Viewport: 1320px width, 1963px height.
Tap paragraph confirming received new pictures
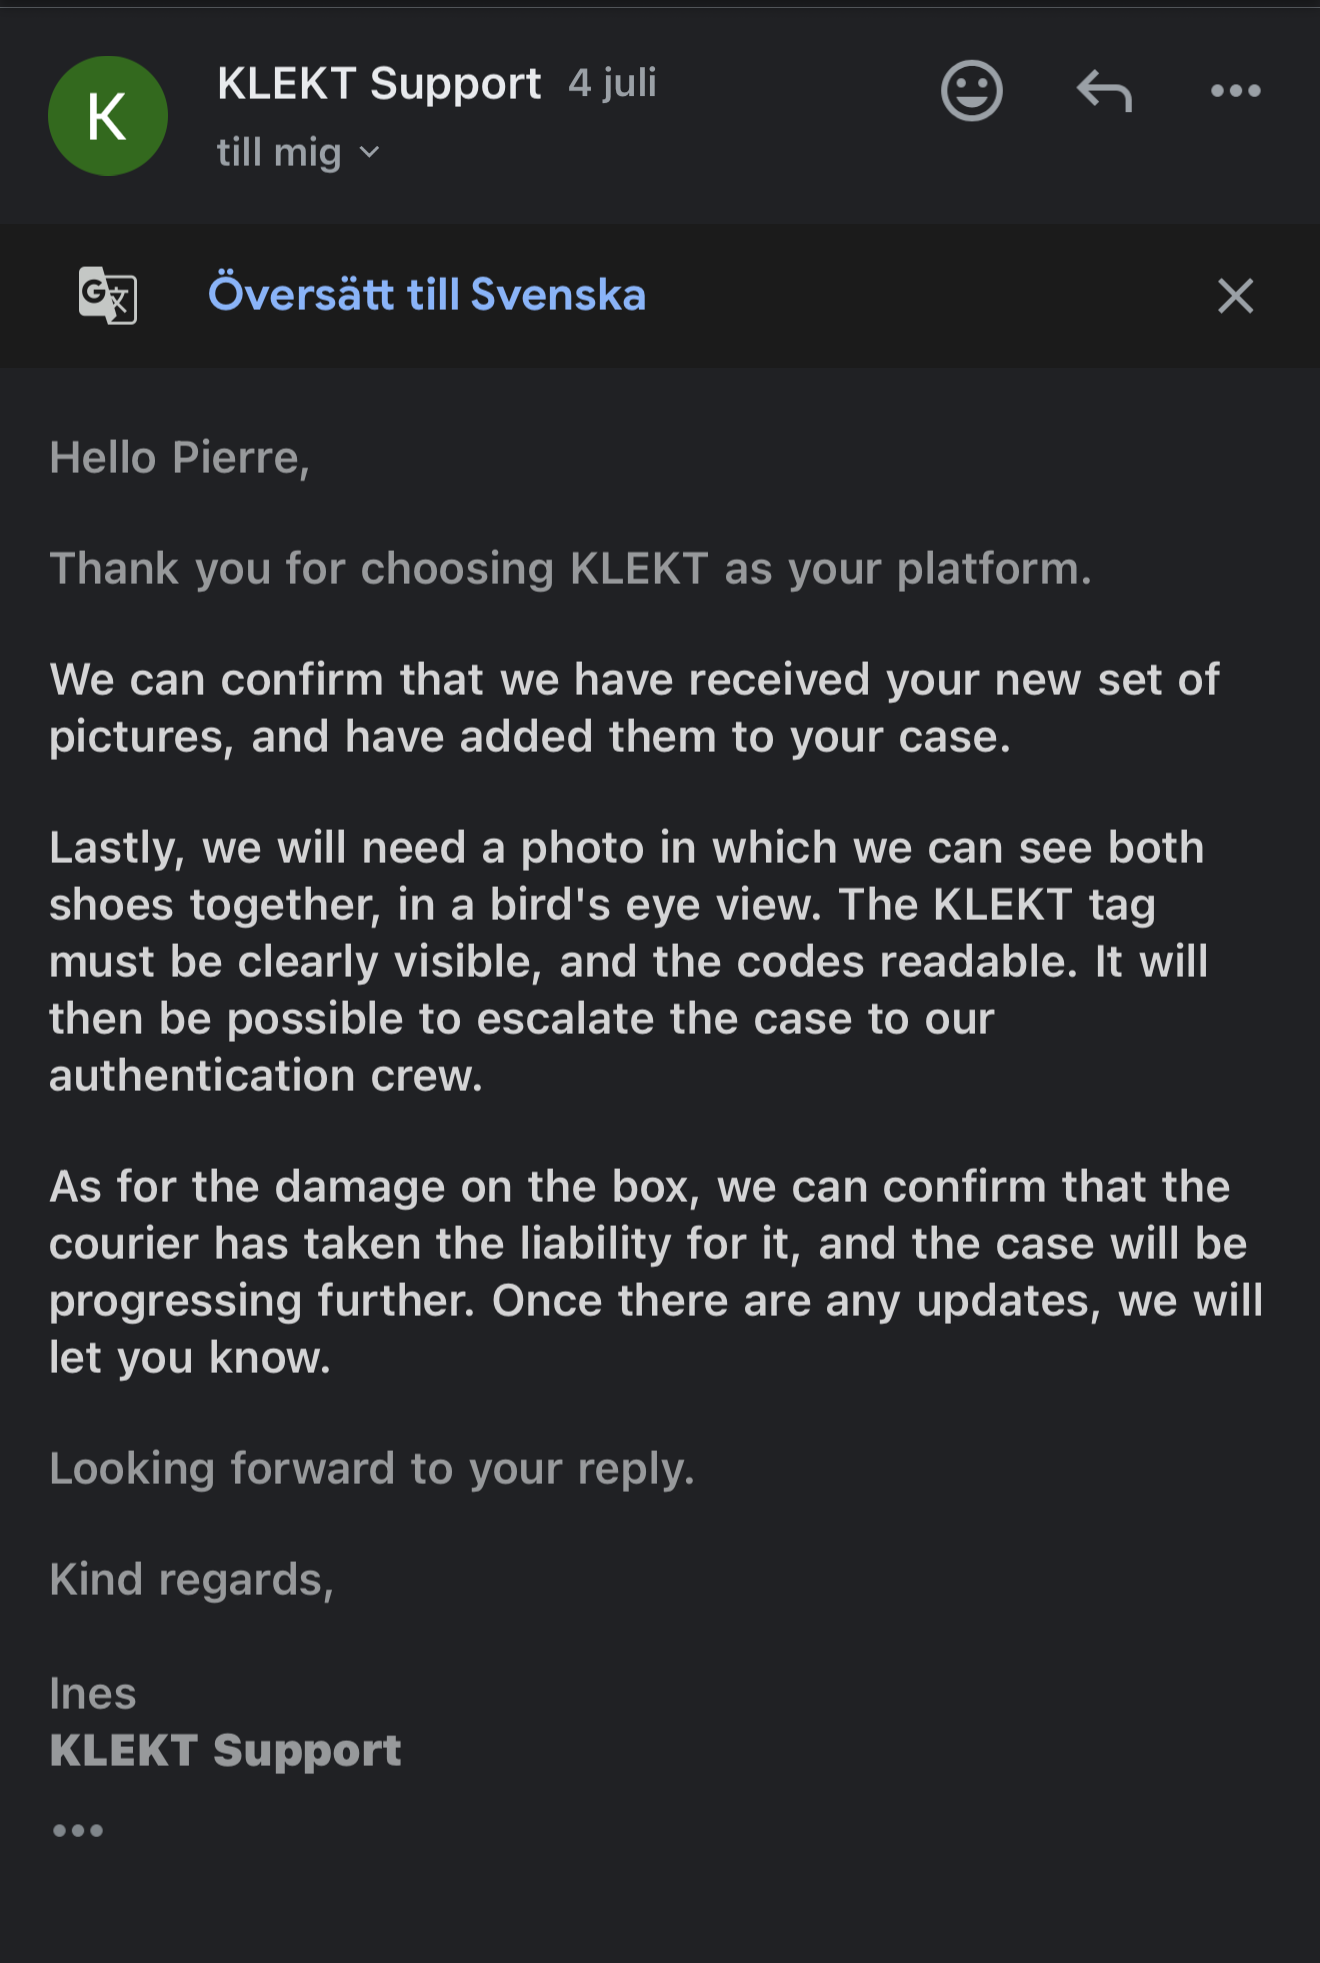coord(634,708)
